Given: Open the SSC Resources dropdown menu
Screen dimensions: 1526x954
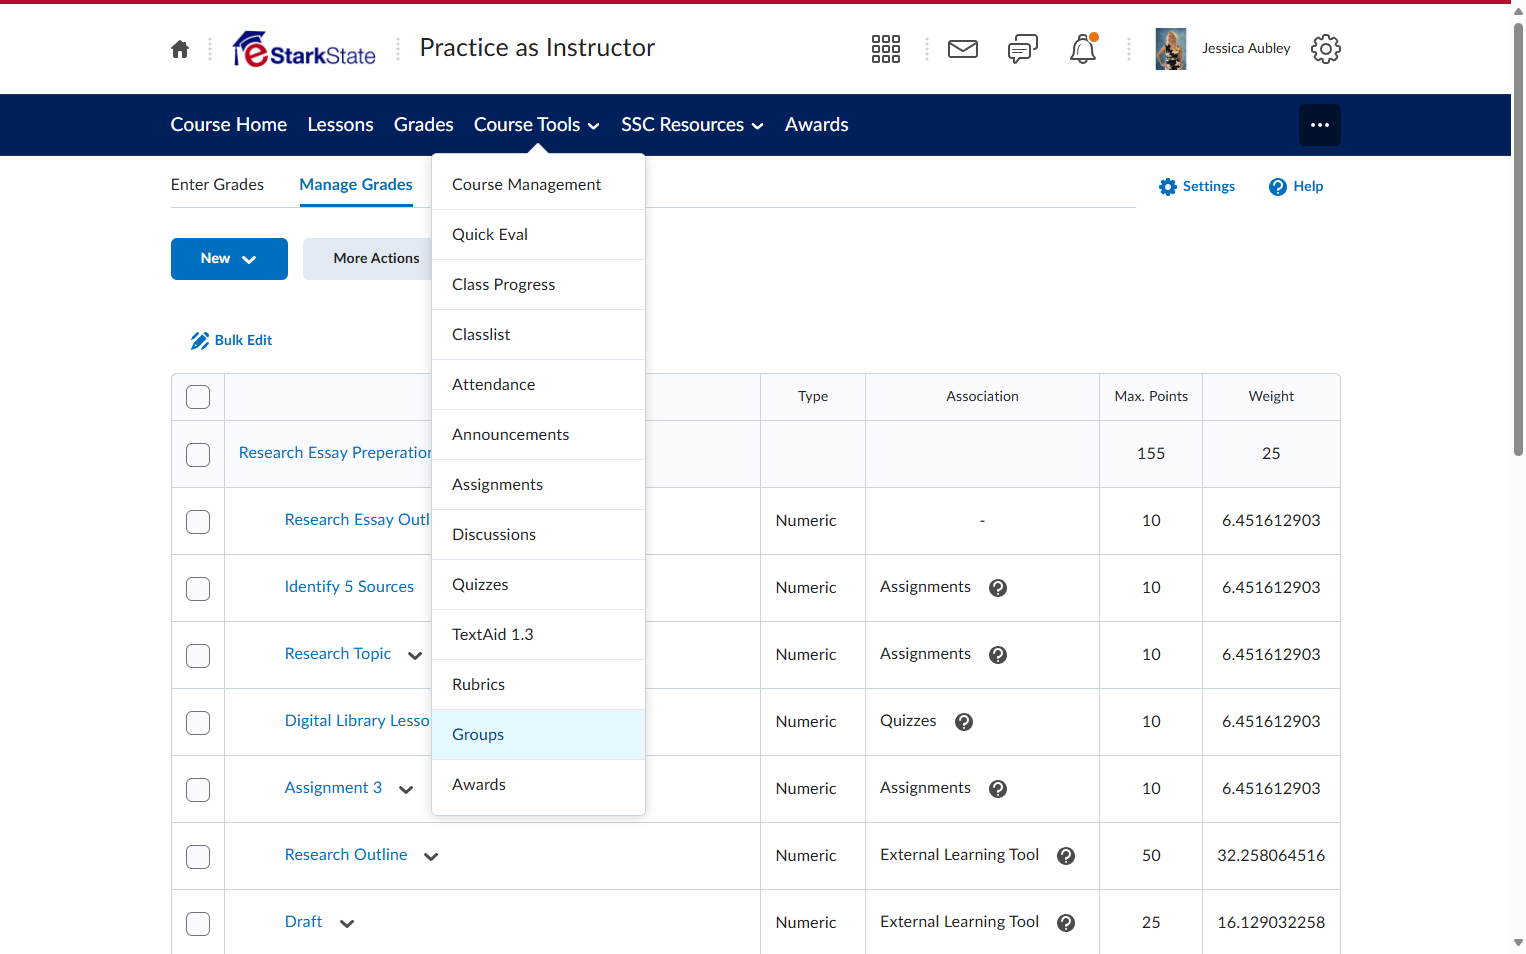Looking at the screenshot, I should point(692,125).
